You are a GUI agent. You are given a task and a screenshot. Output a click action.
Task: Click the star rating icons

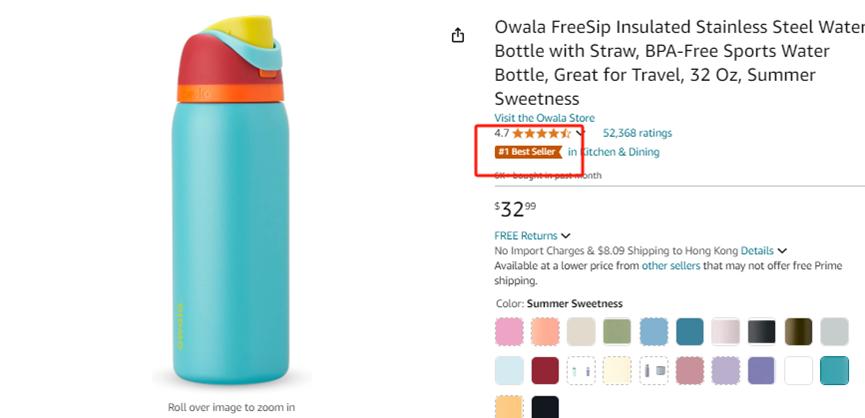coord(541,133)
